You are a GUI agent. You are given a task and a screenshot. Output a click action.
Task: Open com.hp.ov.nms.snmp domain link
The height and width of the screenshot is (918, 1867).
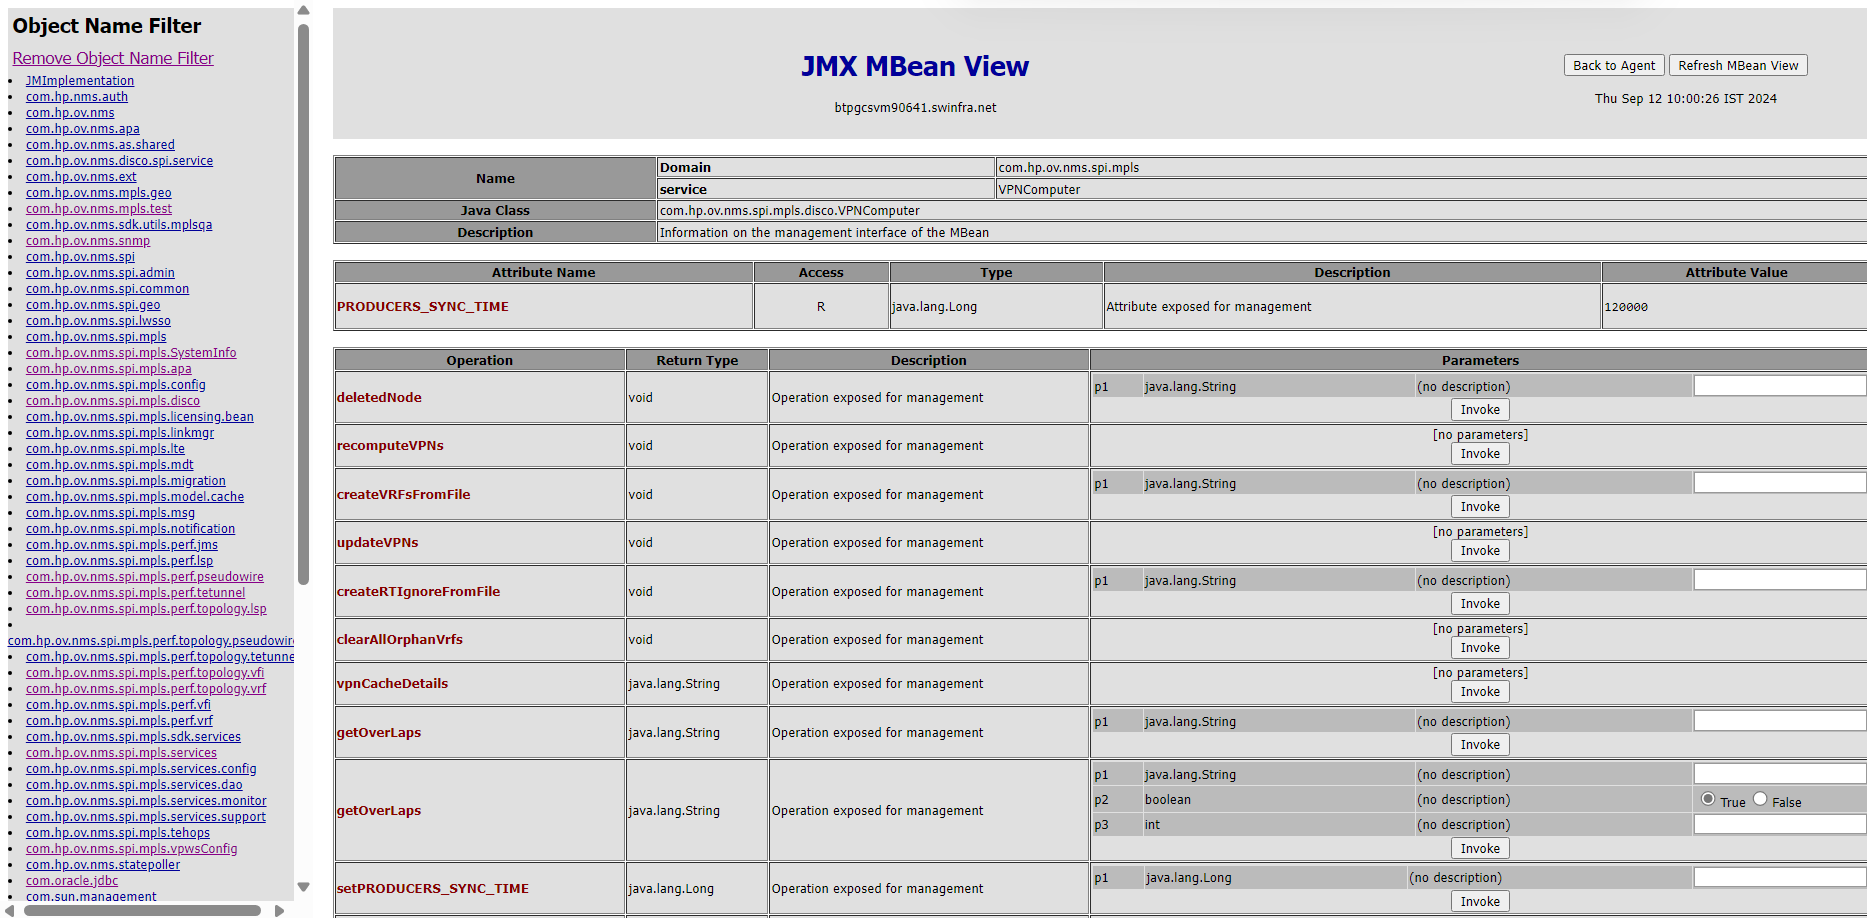coord(88,241)
